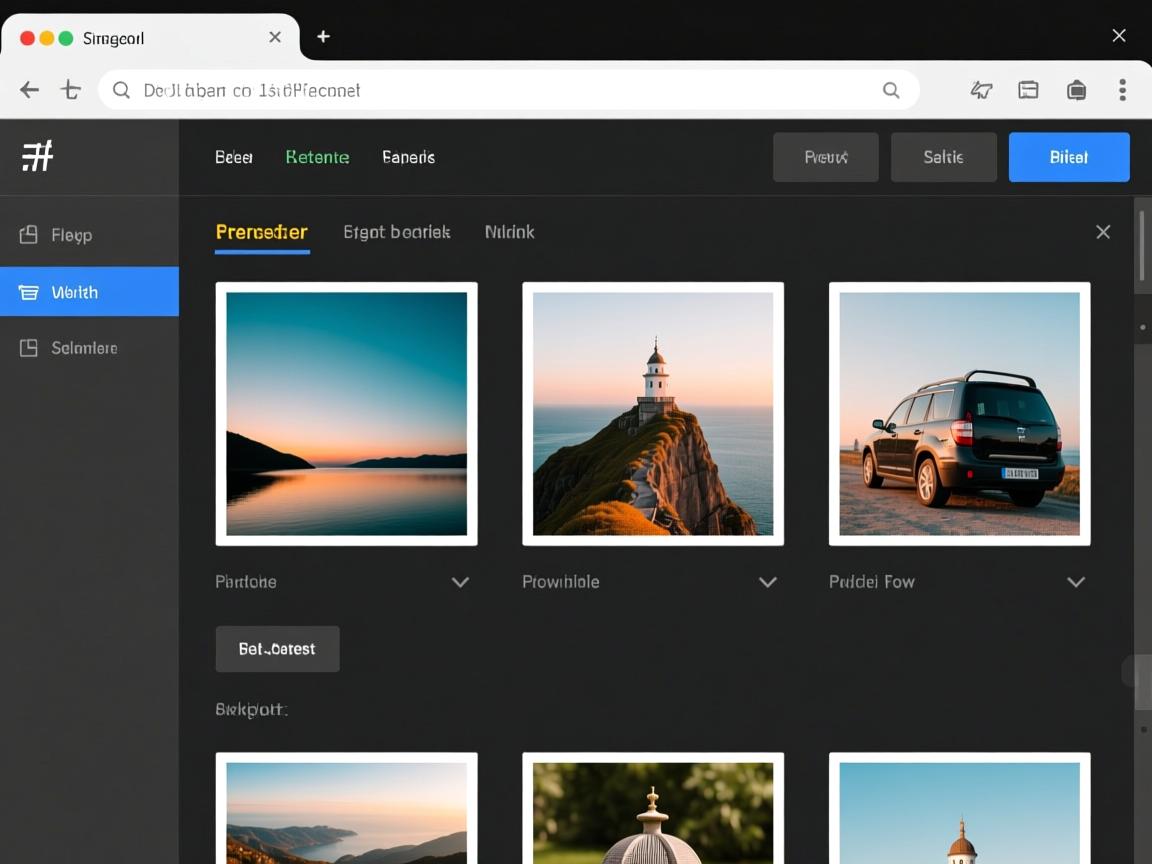Click the briefcase extension icon in toolbar
The height and width of the screenshot is (864, 1152).
click(1076, 90)
